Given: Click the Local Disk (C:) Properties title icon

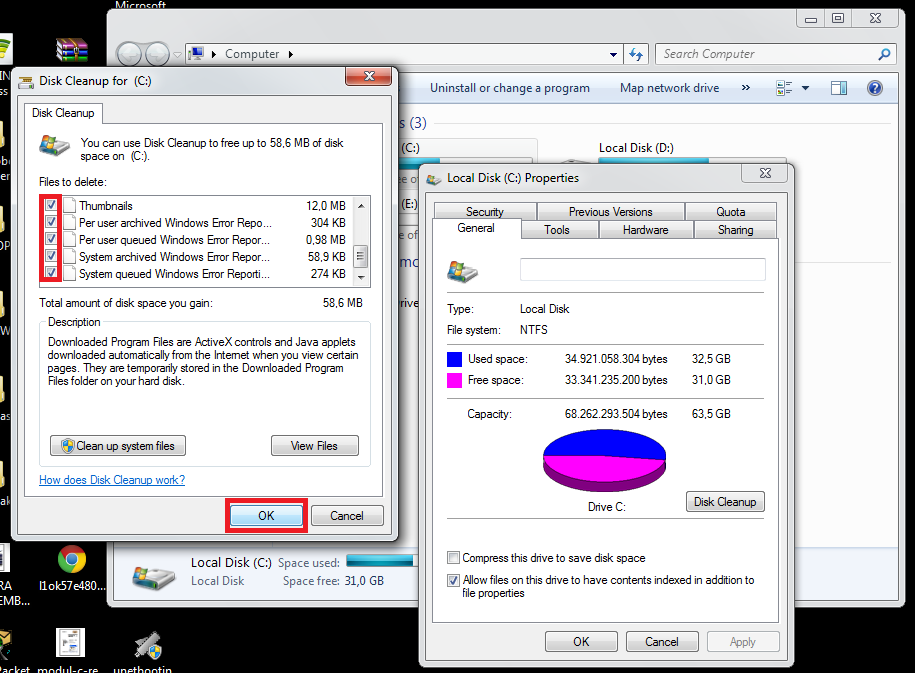Looking at the screenshot, I should click(434, 179).
